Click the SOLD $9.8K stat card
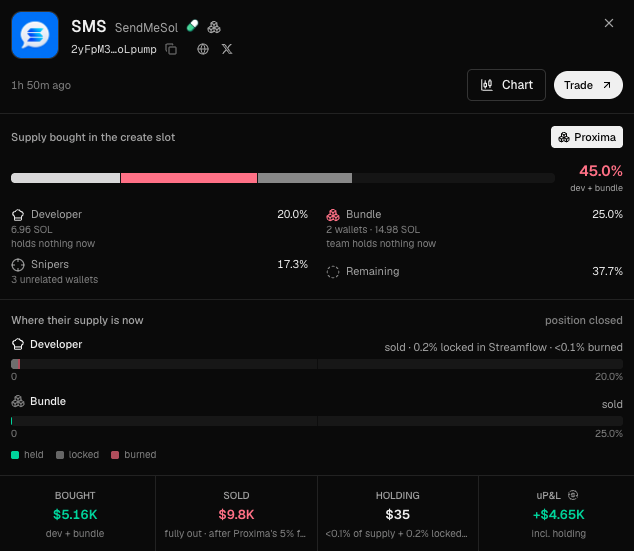Image resolution: width=634 pixels, height=551 pixels. click(x=236, y=513)
